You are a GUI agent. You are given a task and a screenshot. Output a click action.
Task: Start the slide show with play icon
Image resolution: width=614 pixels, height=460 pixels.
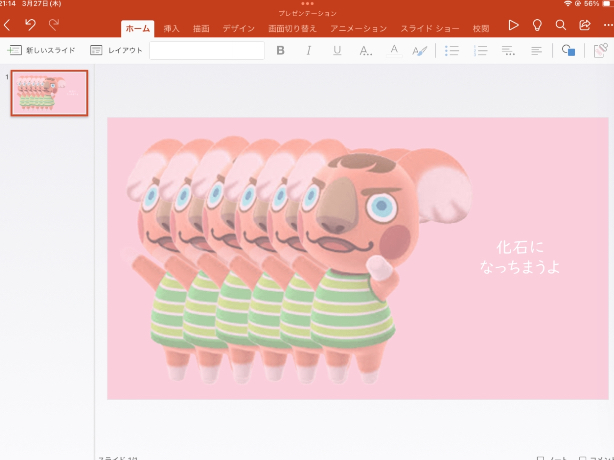tap(513, 25)
